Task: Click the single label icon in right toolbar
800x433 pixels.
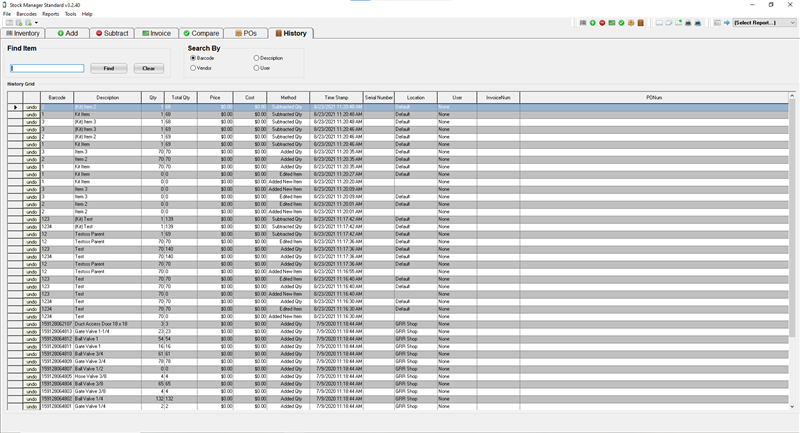Action: point(659,23)
